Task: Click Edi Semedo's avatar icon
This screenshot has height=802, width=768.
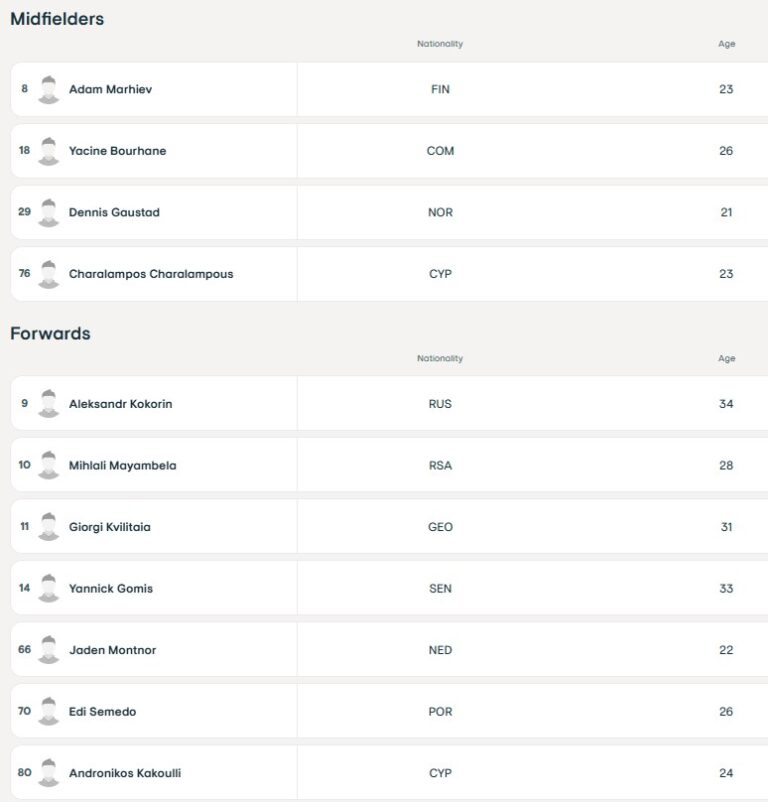Action: (48, 711)
